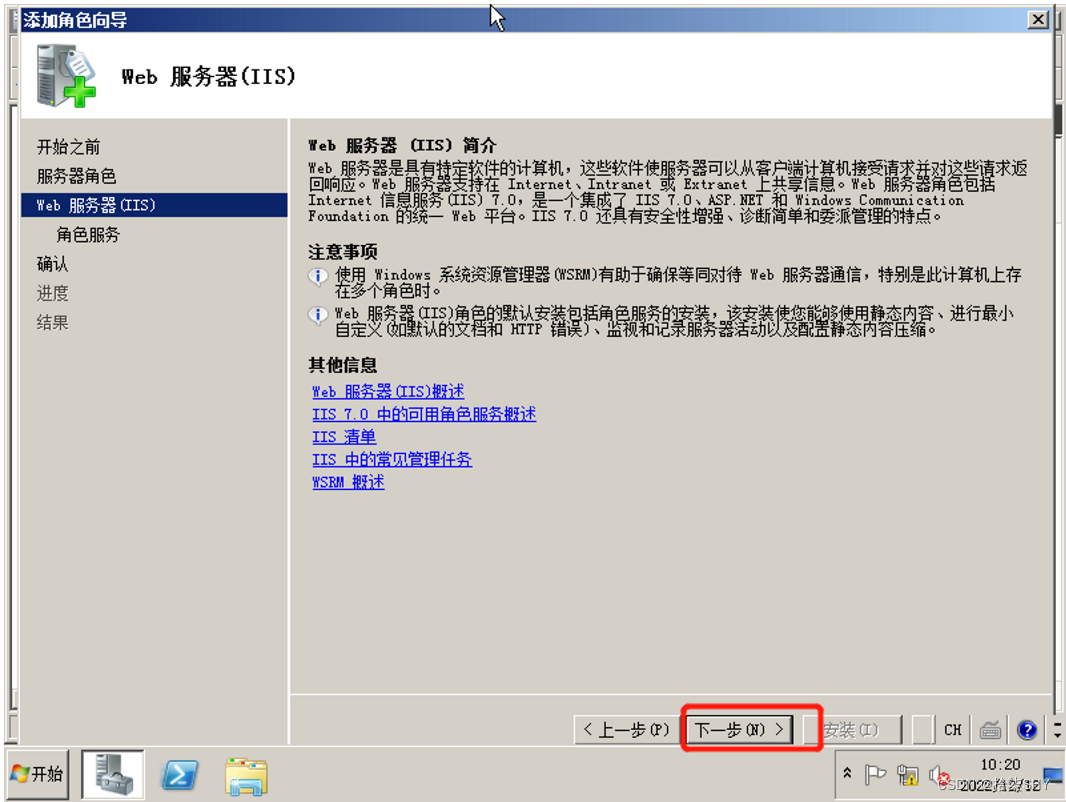
Task: Launch PowerShell from the taskbar
Action: tap(179, 775)
